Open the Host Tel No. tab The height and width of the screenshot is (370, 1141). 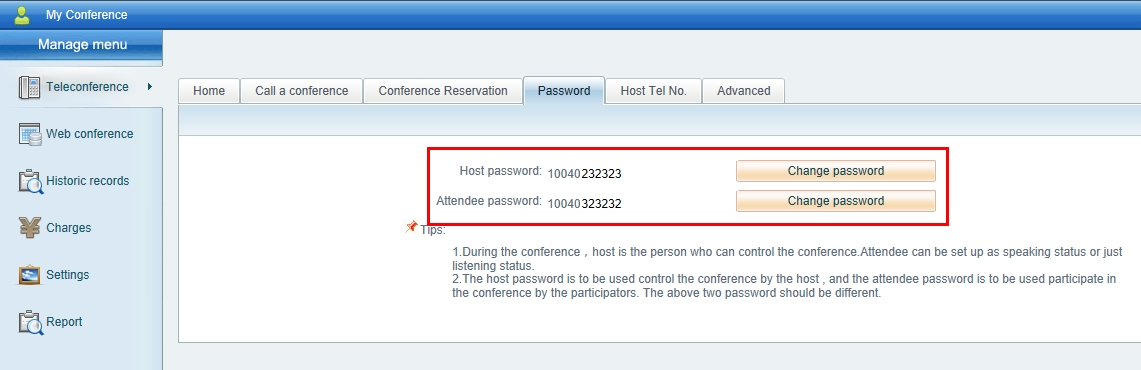click(653, 91)
